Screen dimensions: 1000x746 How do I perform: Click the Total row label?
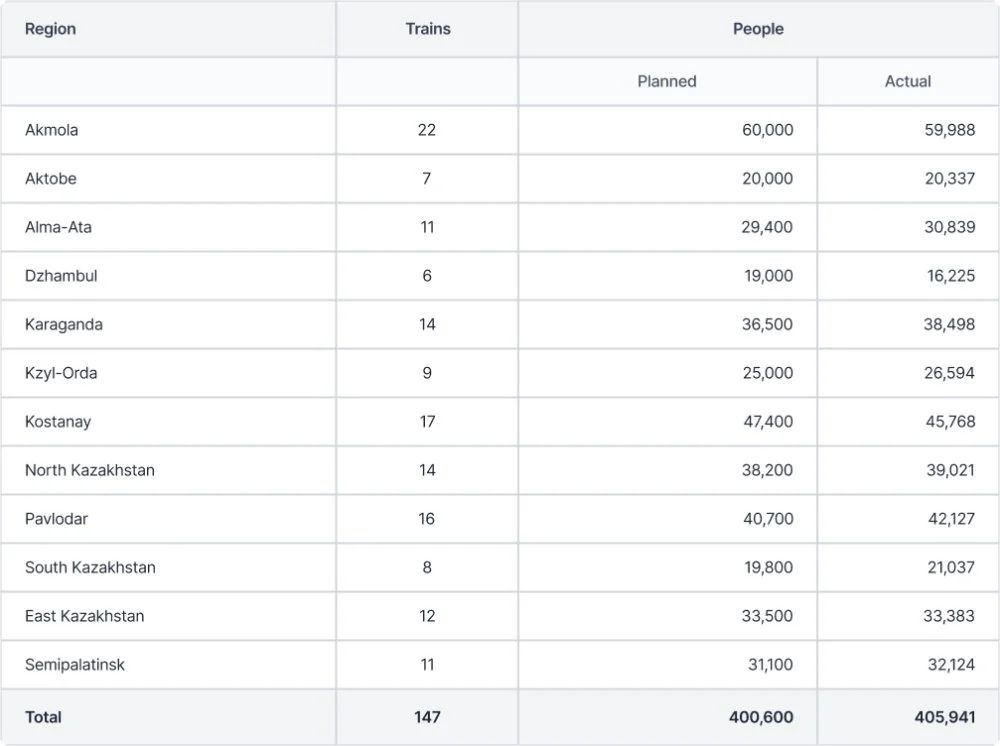pyautogui.click(x=43, y=717)
